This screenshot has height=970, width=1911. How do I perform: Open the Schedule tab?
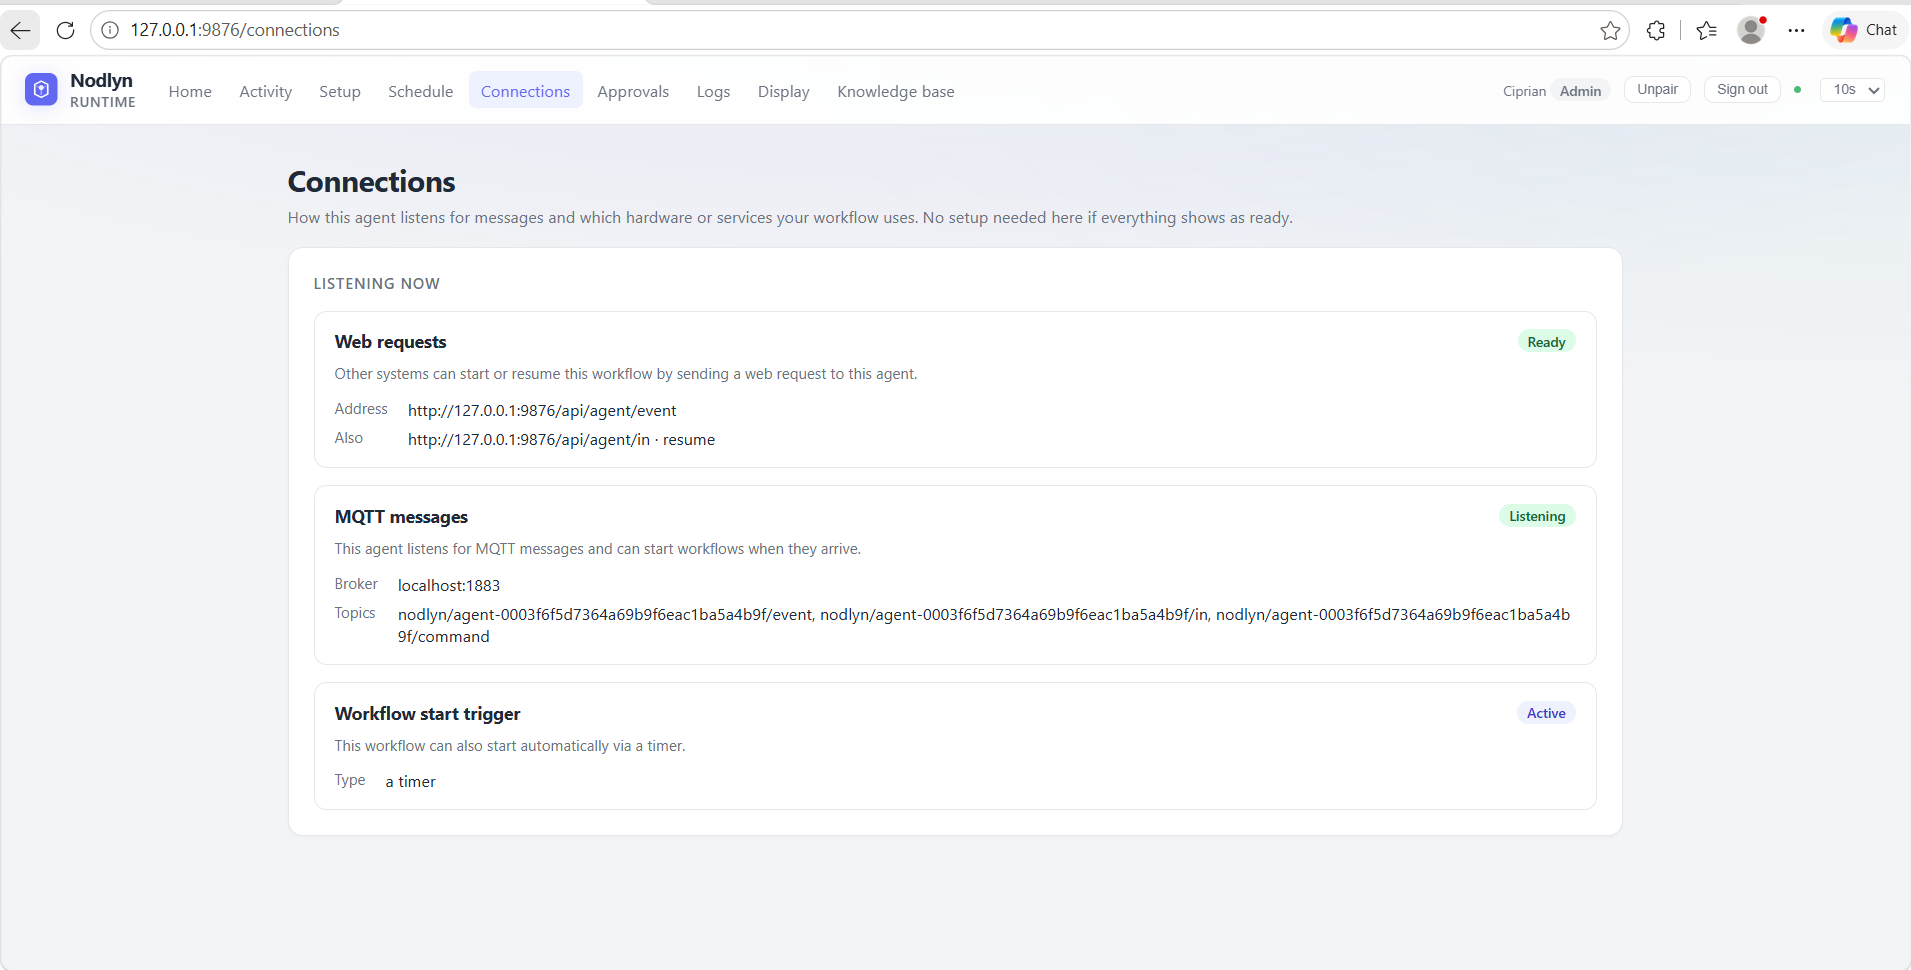421,91
